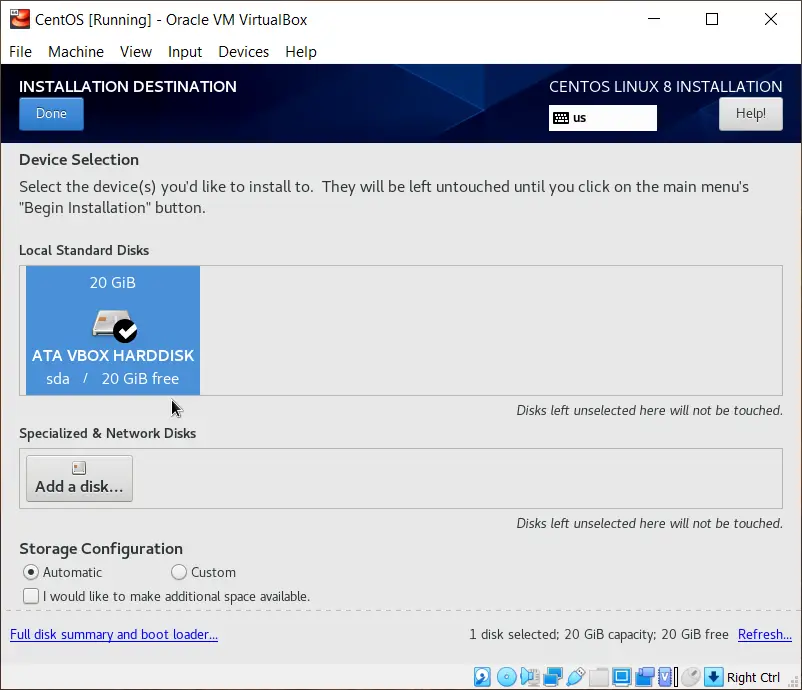Click the USB devices status icon

click(x=575, y=677)
